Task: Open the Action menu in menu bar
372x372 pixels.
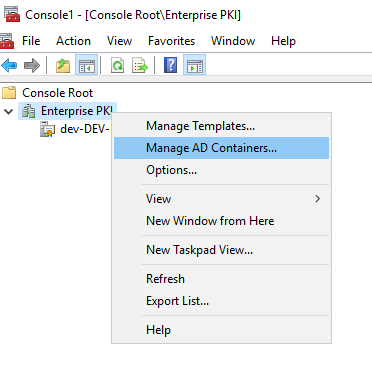Action: [73, 41]
